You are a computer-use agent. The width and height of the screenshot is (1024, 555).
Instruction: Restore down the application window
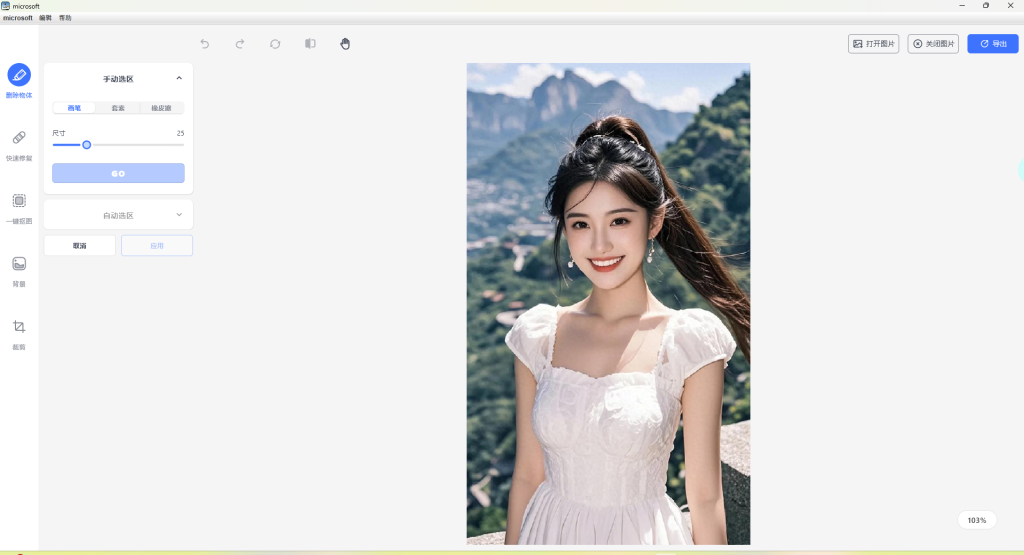985,6
